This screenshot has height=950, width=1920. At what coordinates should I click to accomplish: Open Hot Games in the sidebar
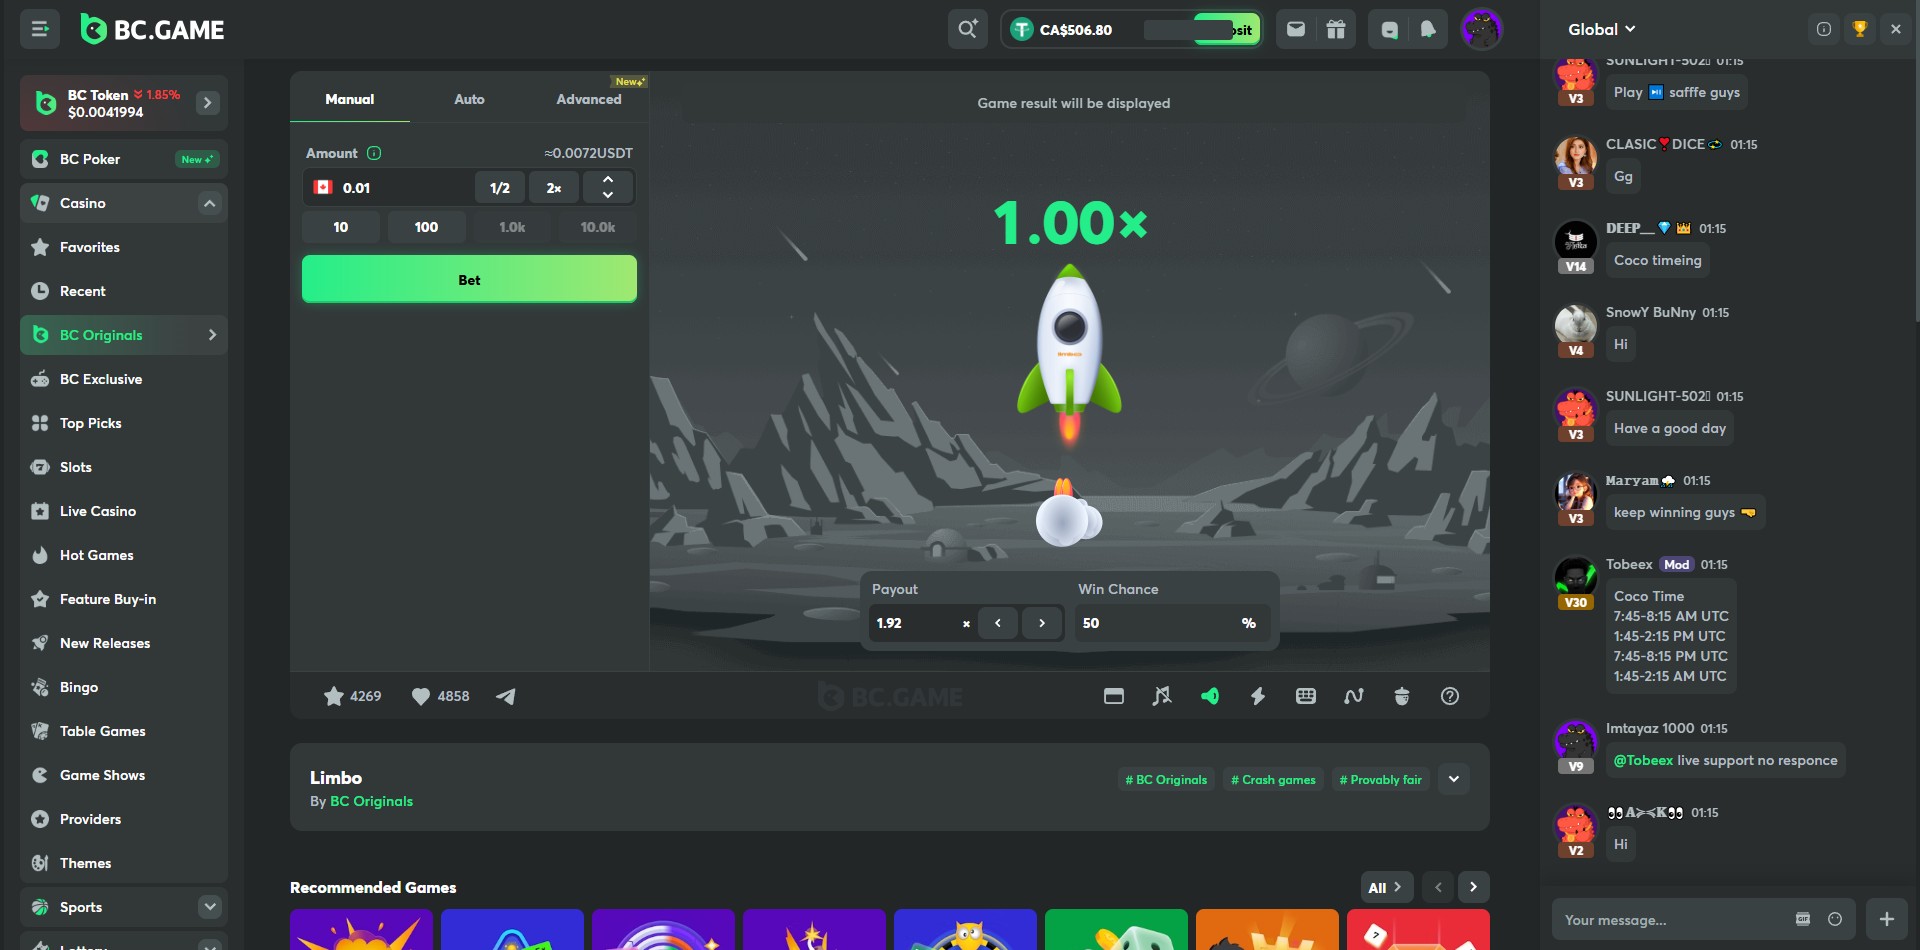124,555
